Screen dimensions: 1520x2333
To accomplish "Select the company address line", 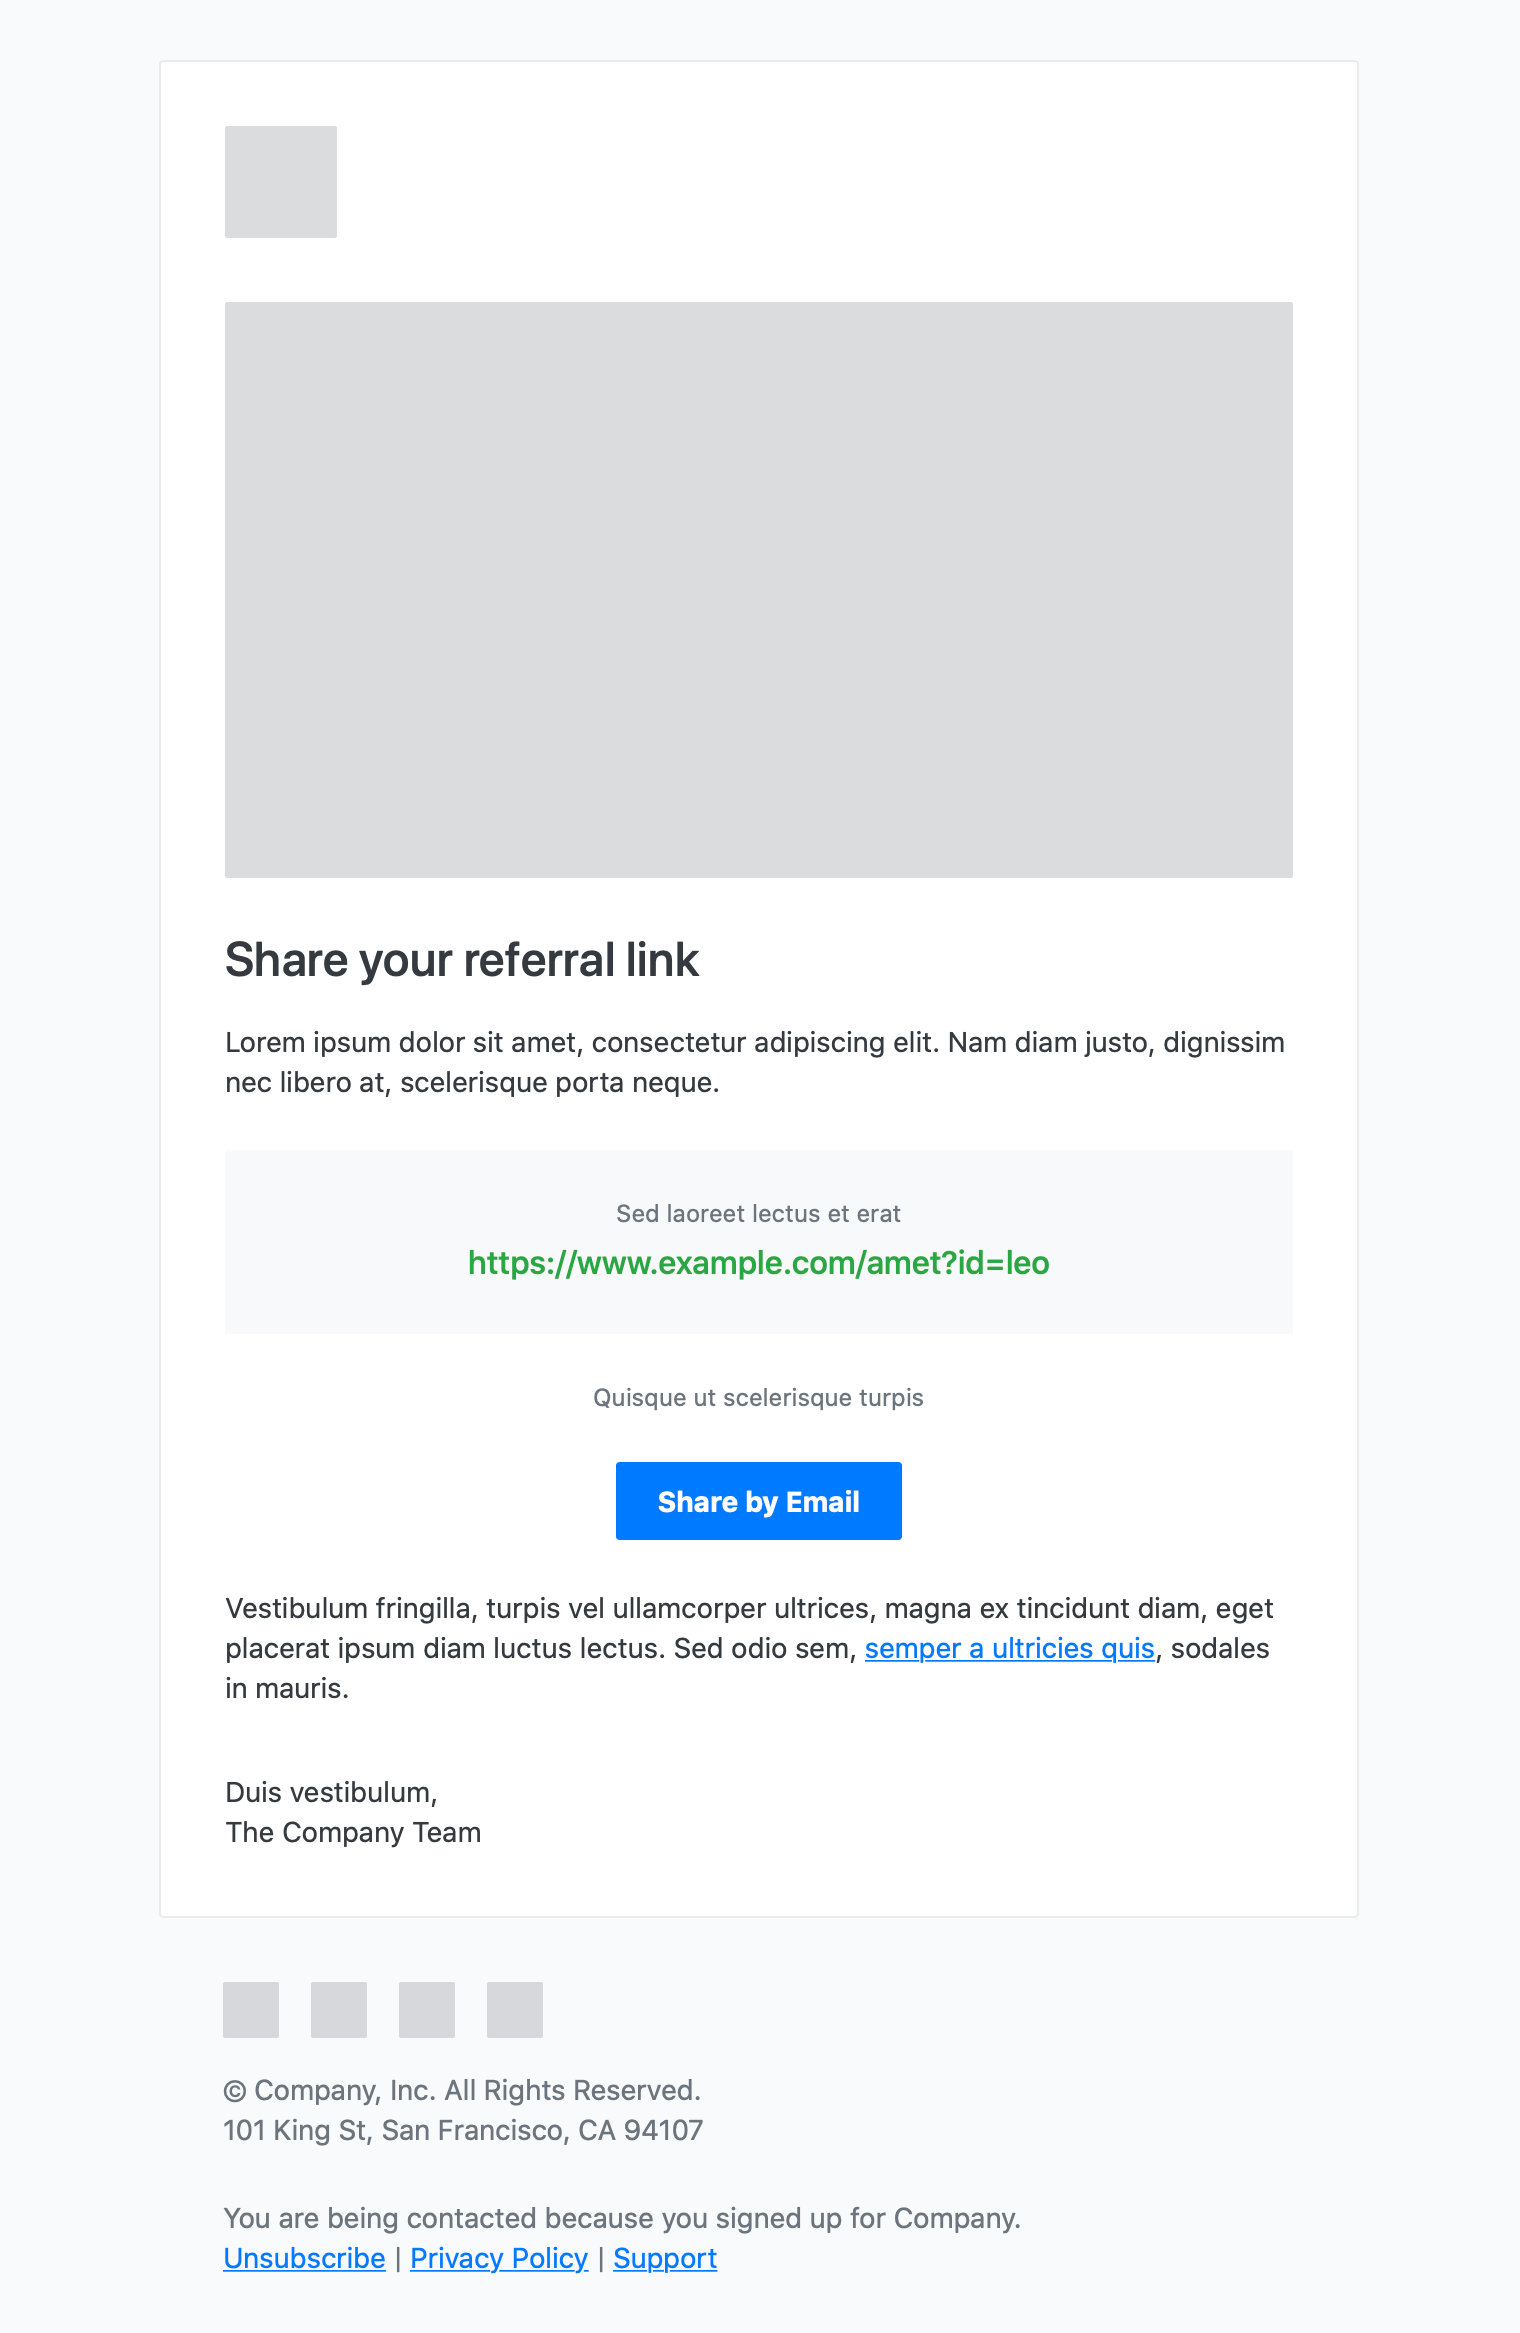I will click(463, 2130).
